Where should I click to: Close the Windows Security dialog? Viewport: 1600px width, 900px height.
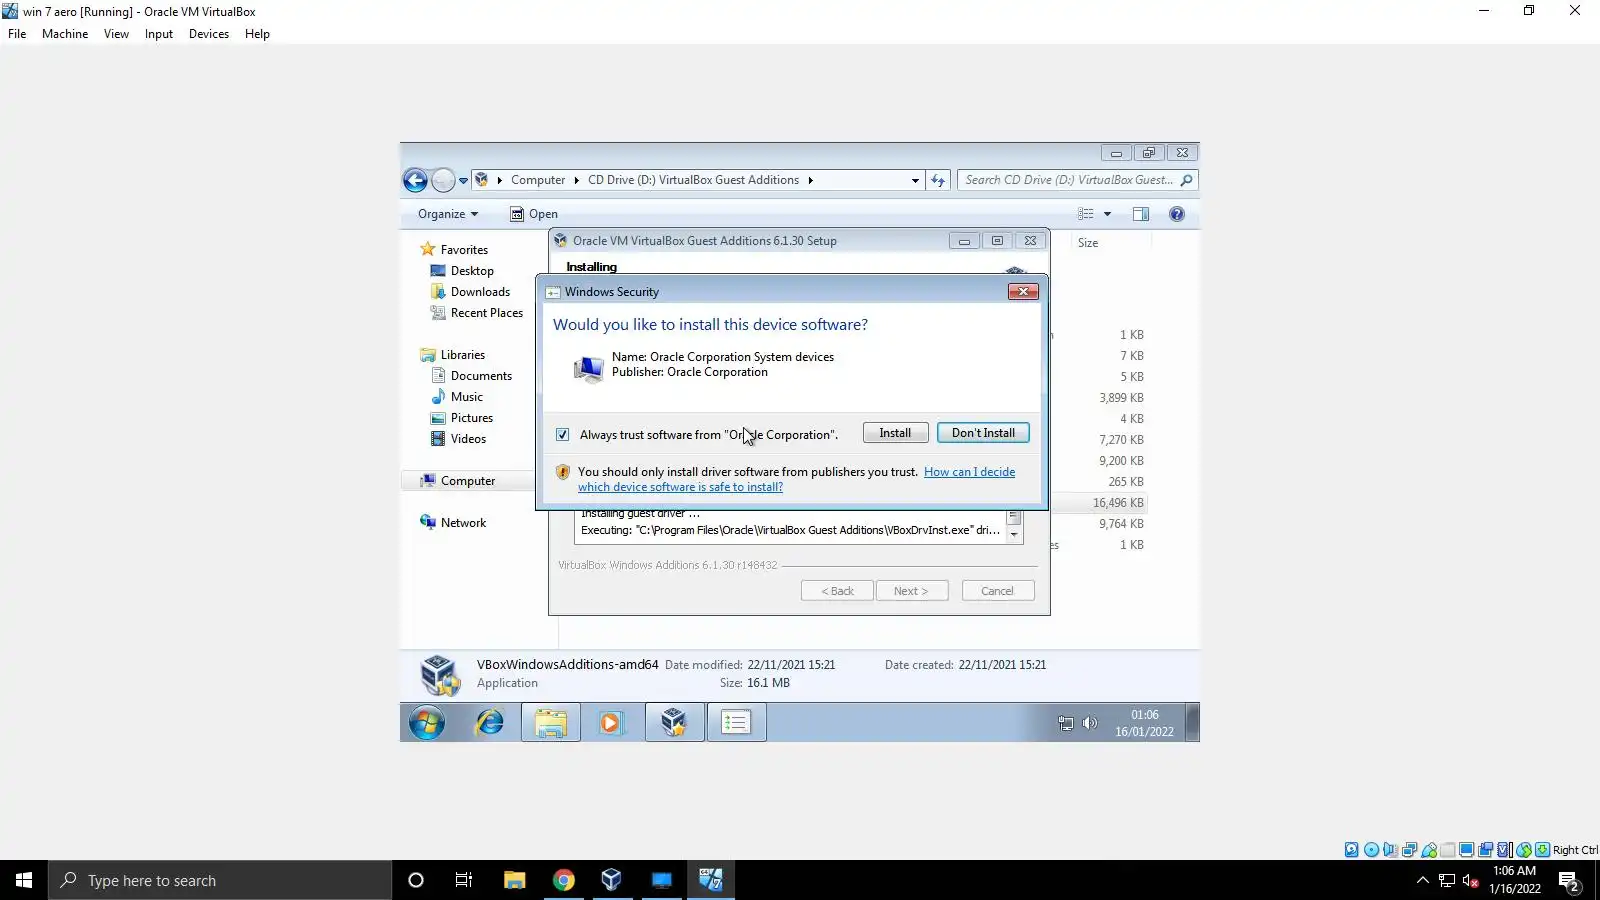(1022, 291)
